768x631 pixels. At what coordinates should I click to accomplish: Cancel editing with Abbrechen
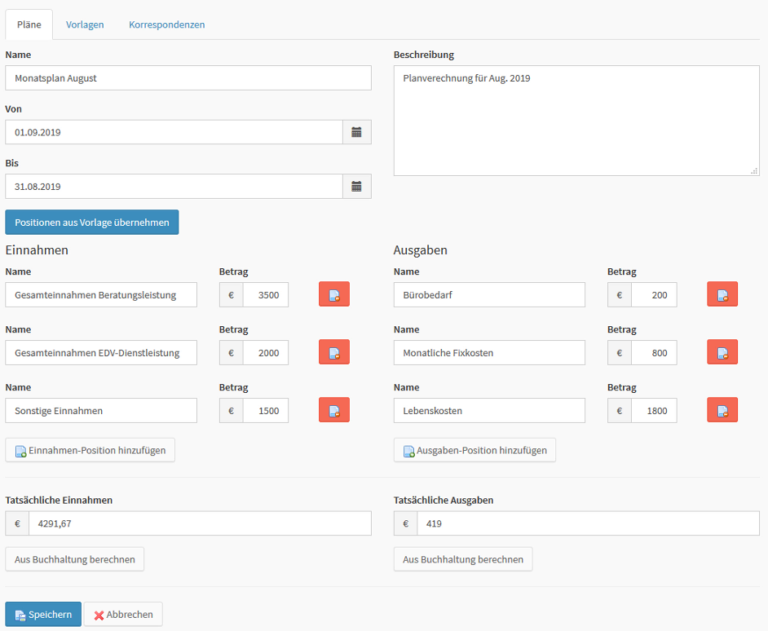pos(123,614)
